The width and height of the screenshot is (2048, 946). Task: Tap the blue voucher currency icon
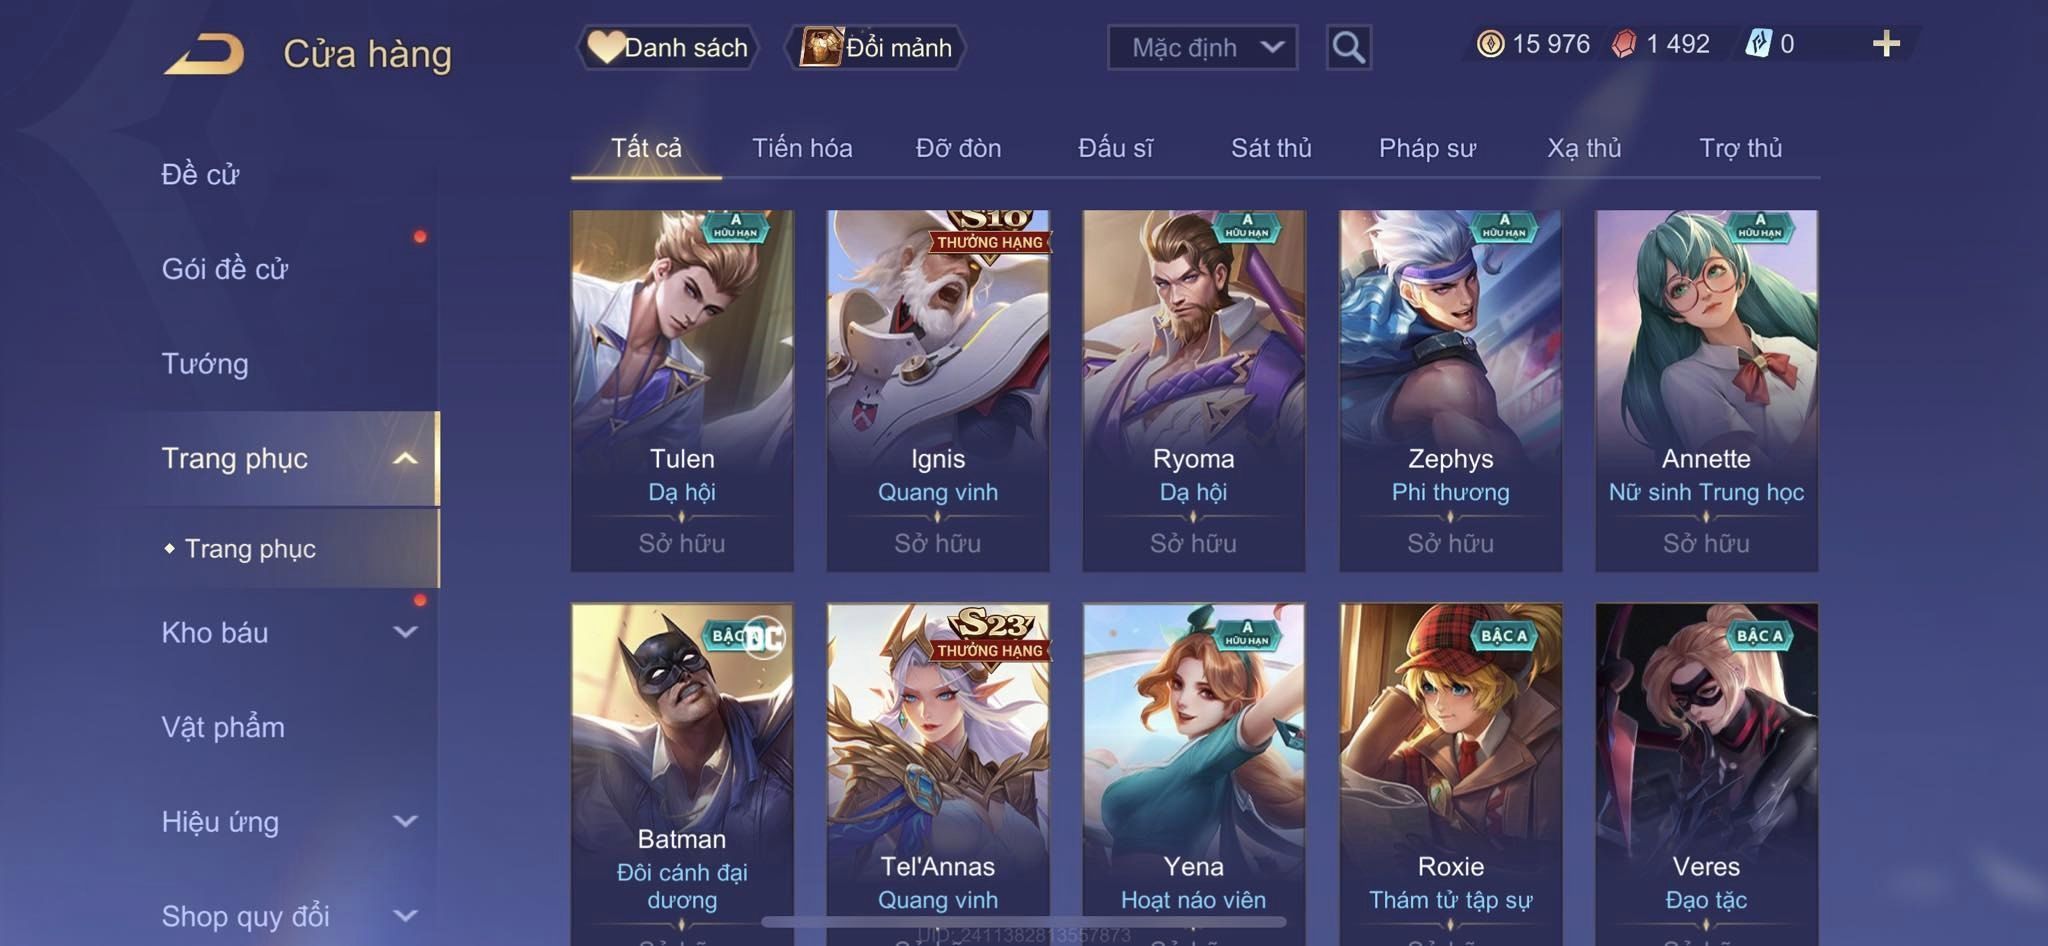click(1758, 44)
